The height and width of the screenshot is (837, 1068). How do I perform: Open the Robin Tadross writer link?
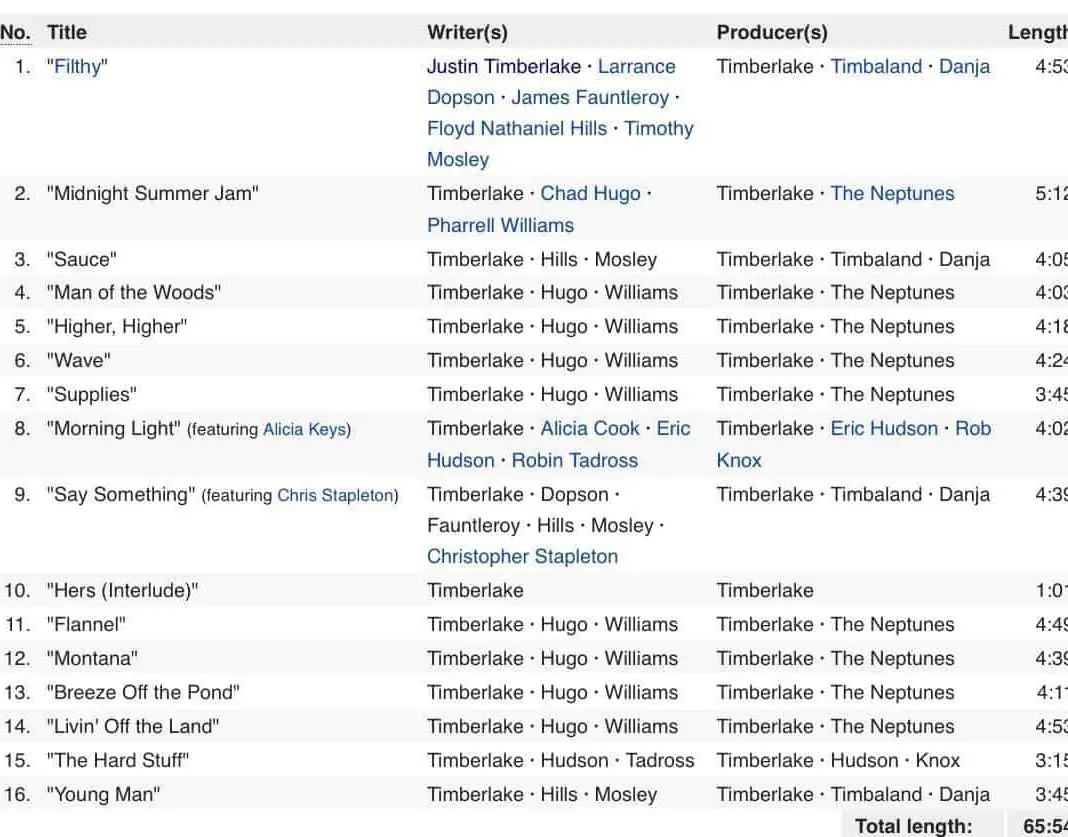point(574,461)
